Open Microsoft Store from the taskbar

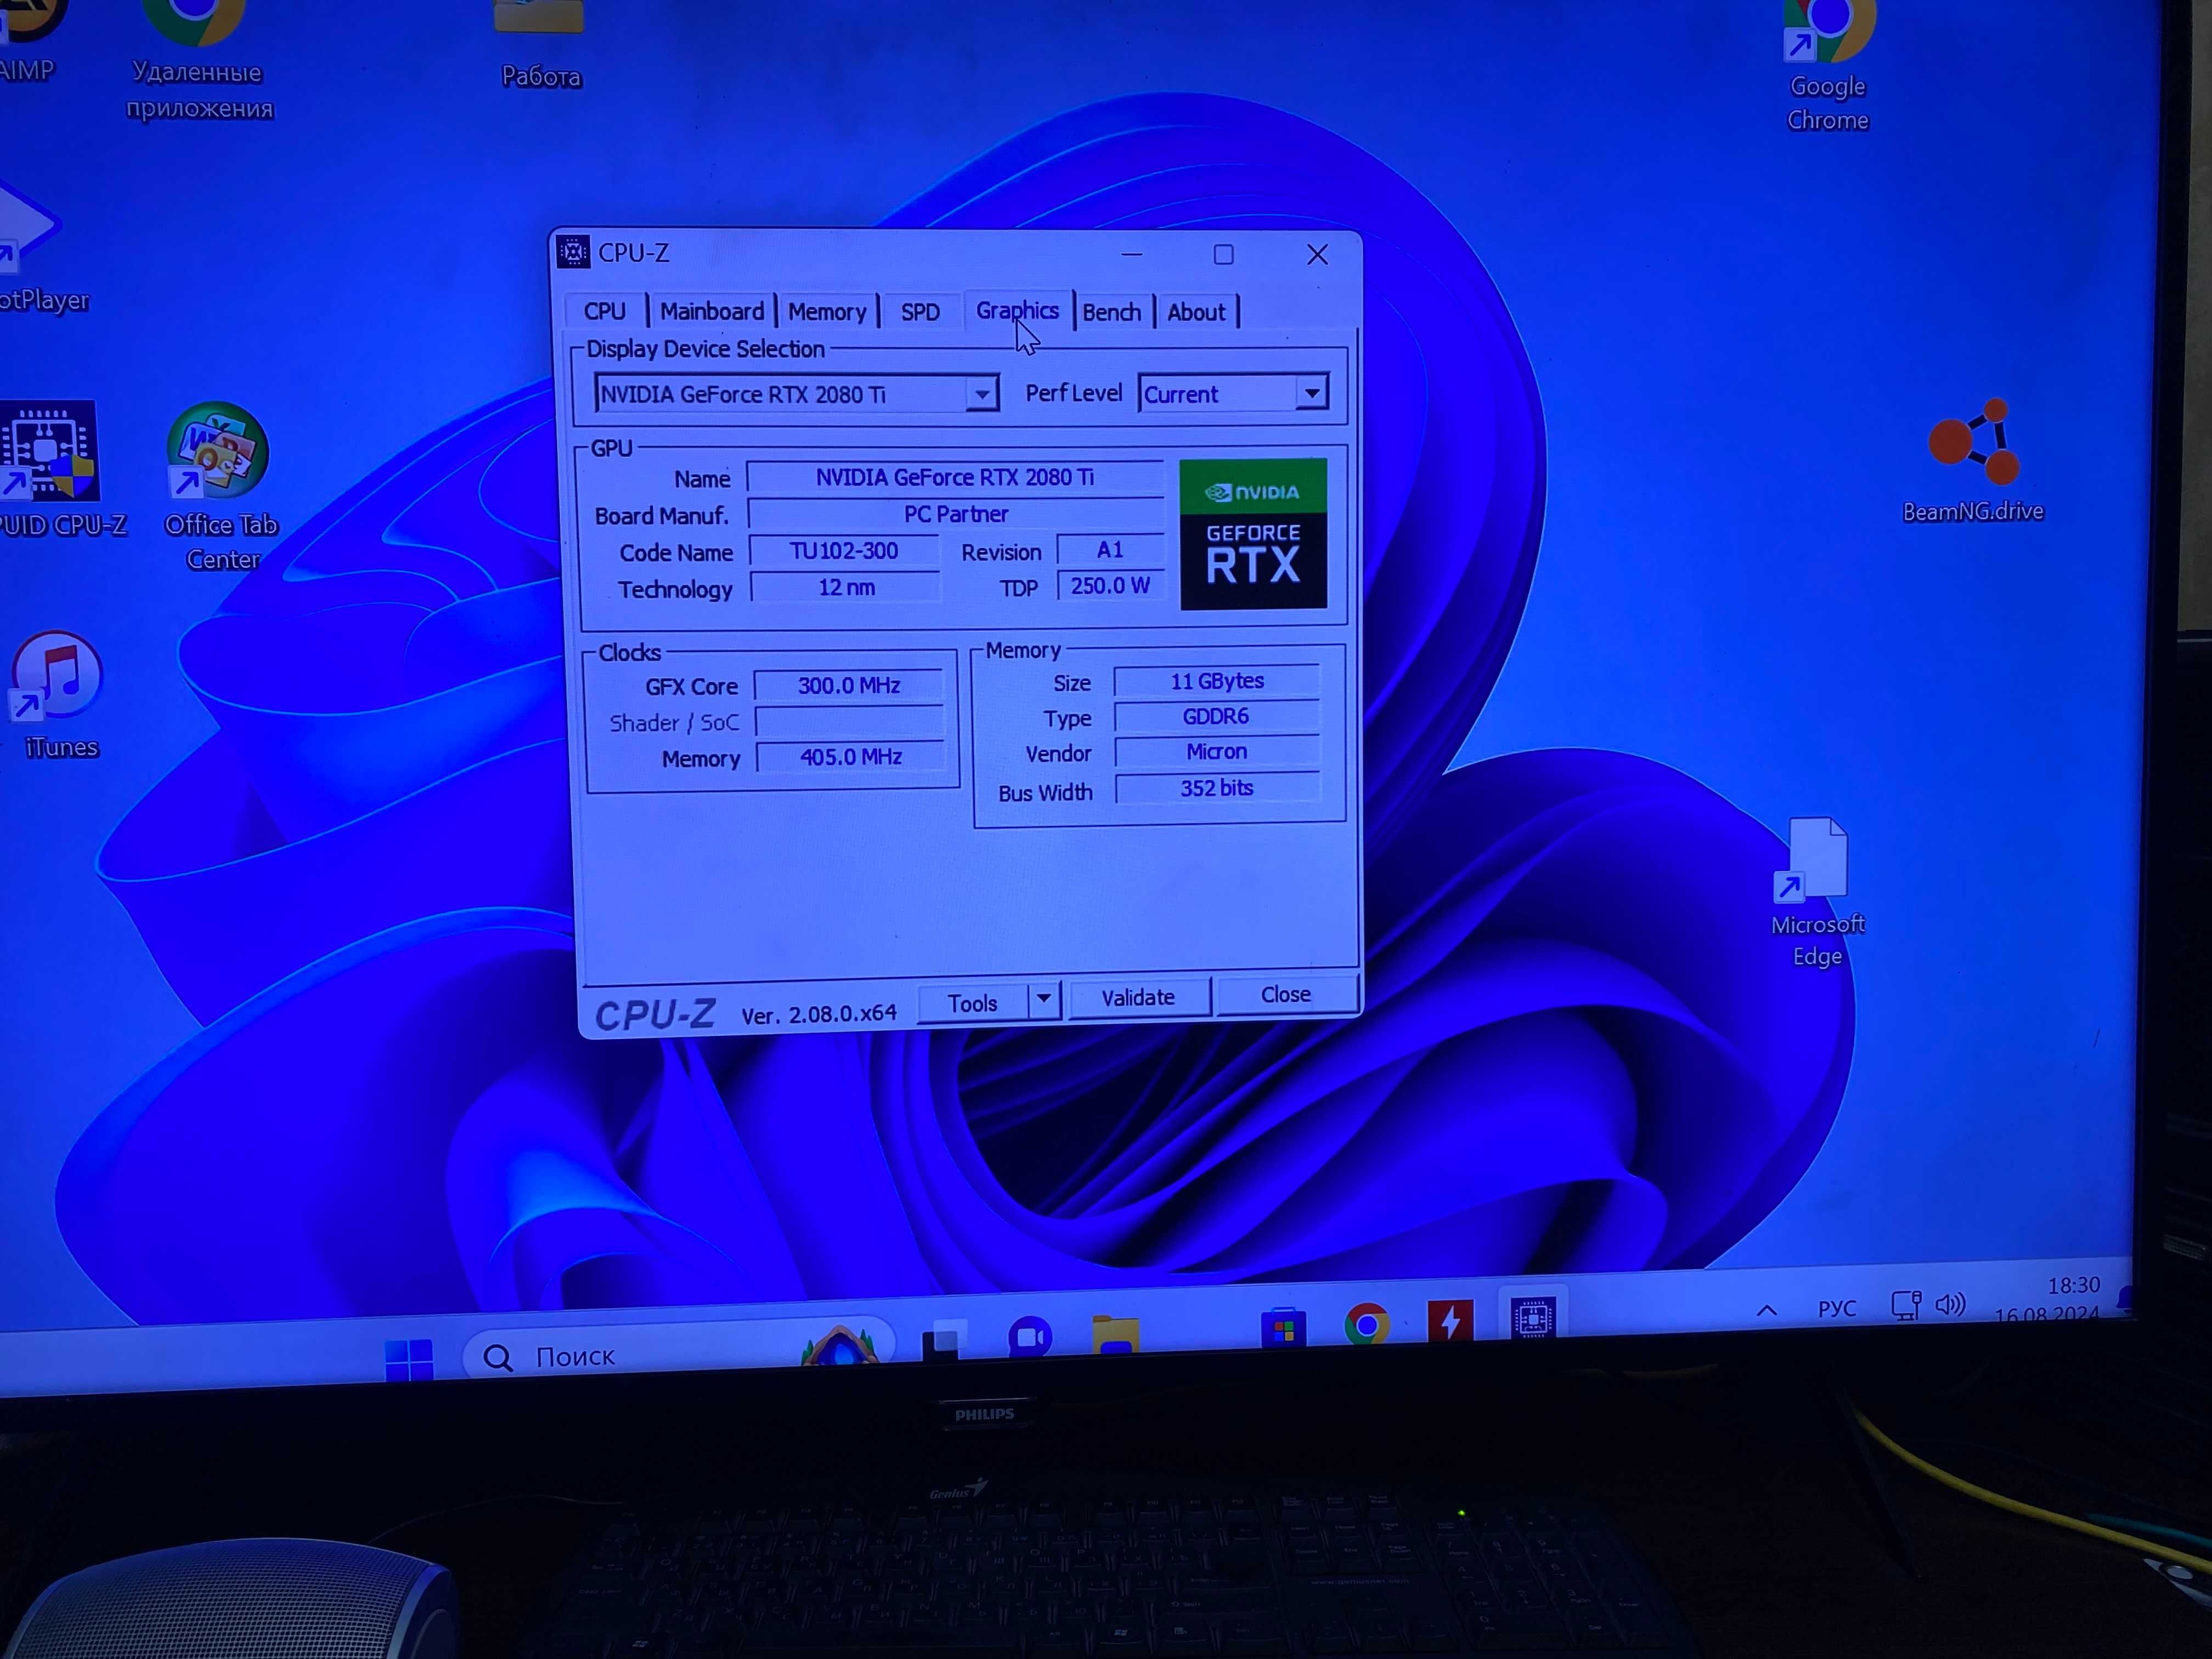(1284, 1328)
